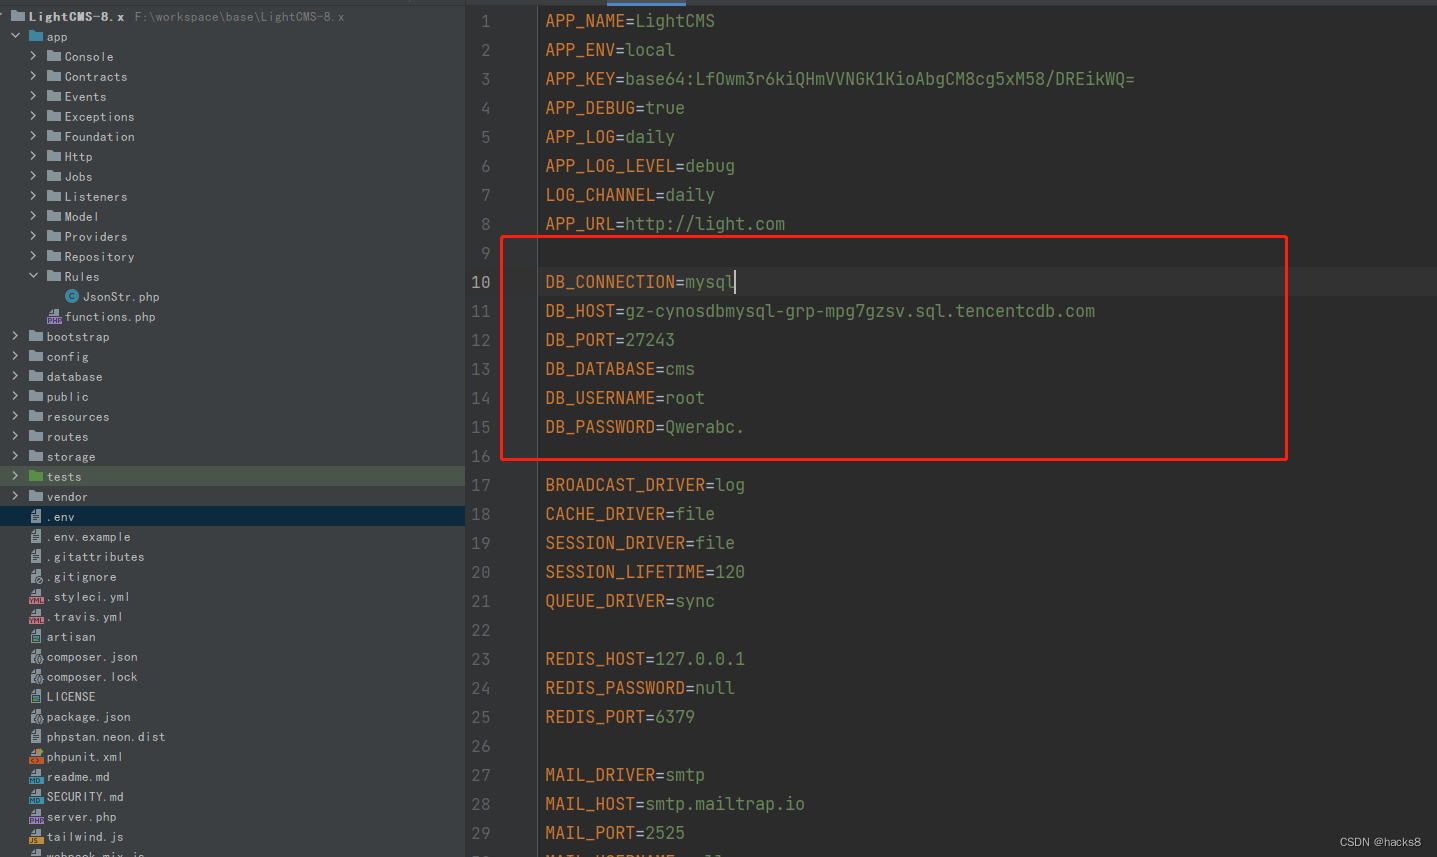Expand the Contracts folder chevron

pos(33,76)
